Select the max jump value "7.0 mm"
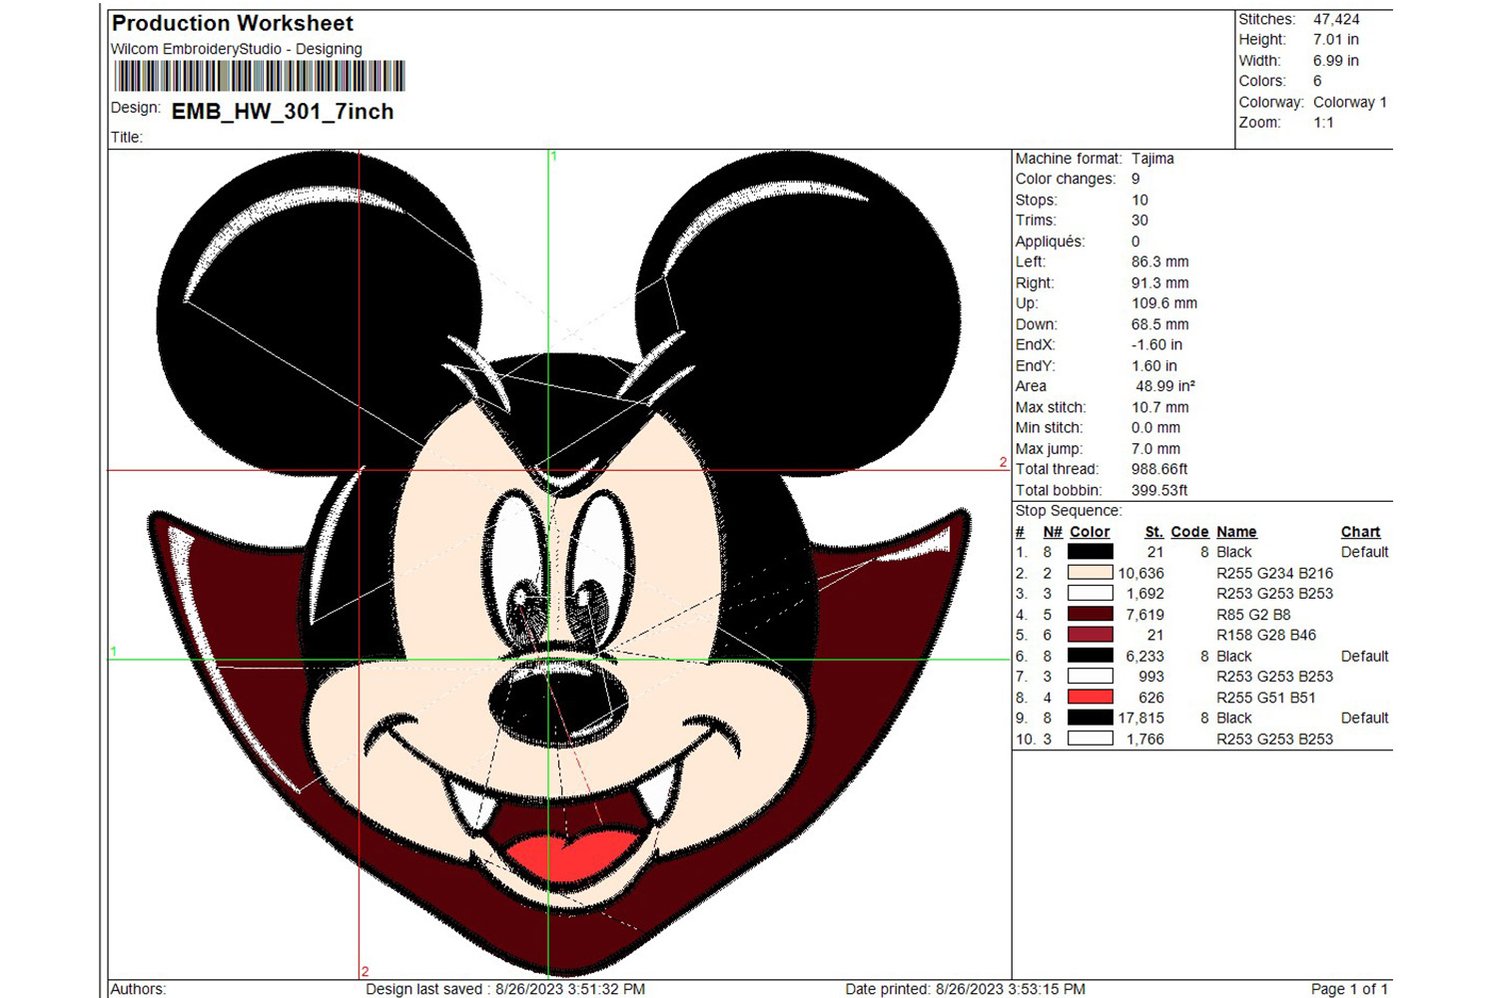 pyautogui.click(x=1156, y=449)
